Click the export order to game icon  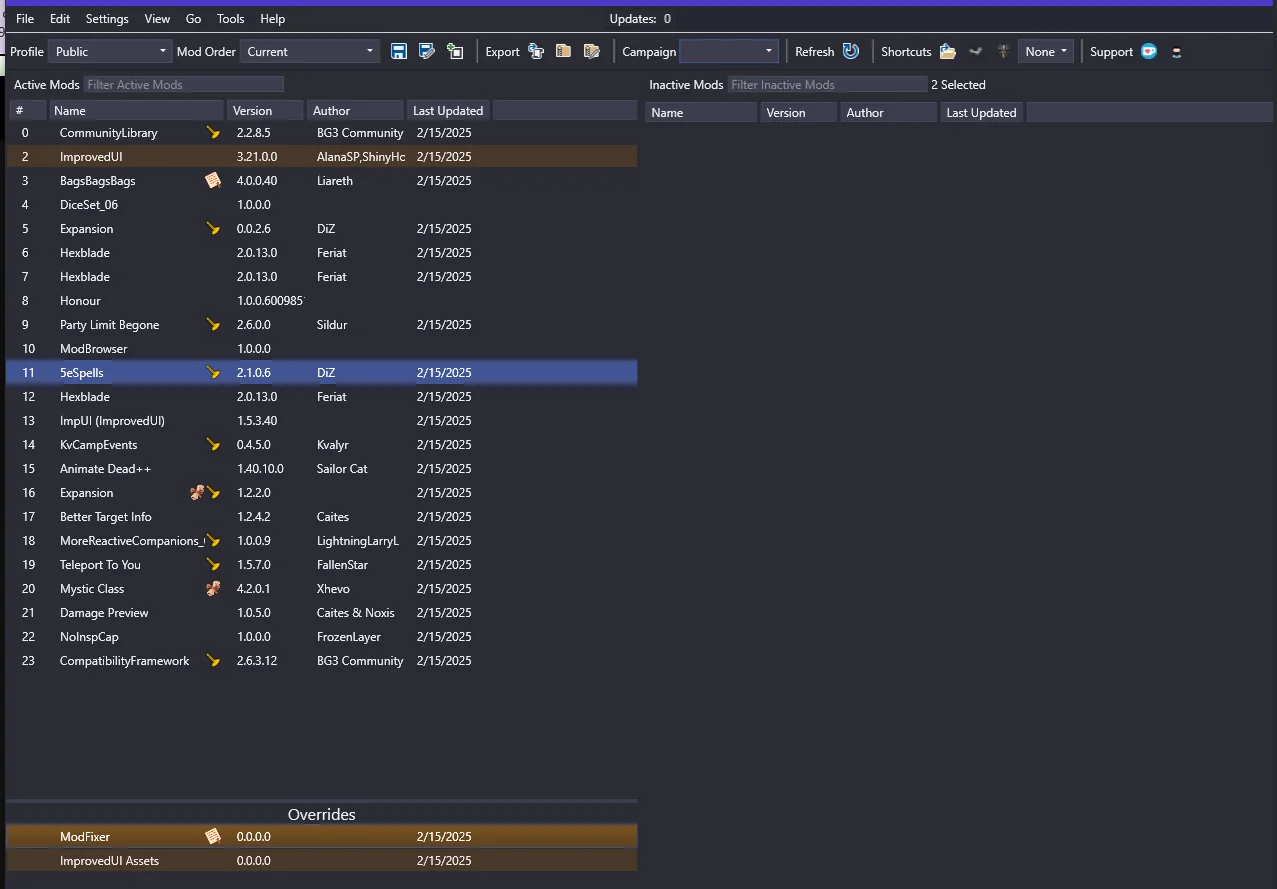(536, 51)
